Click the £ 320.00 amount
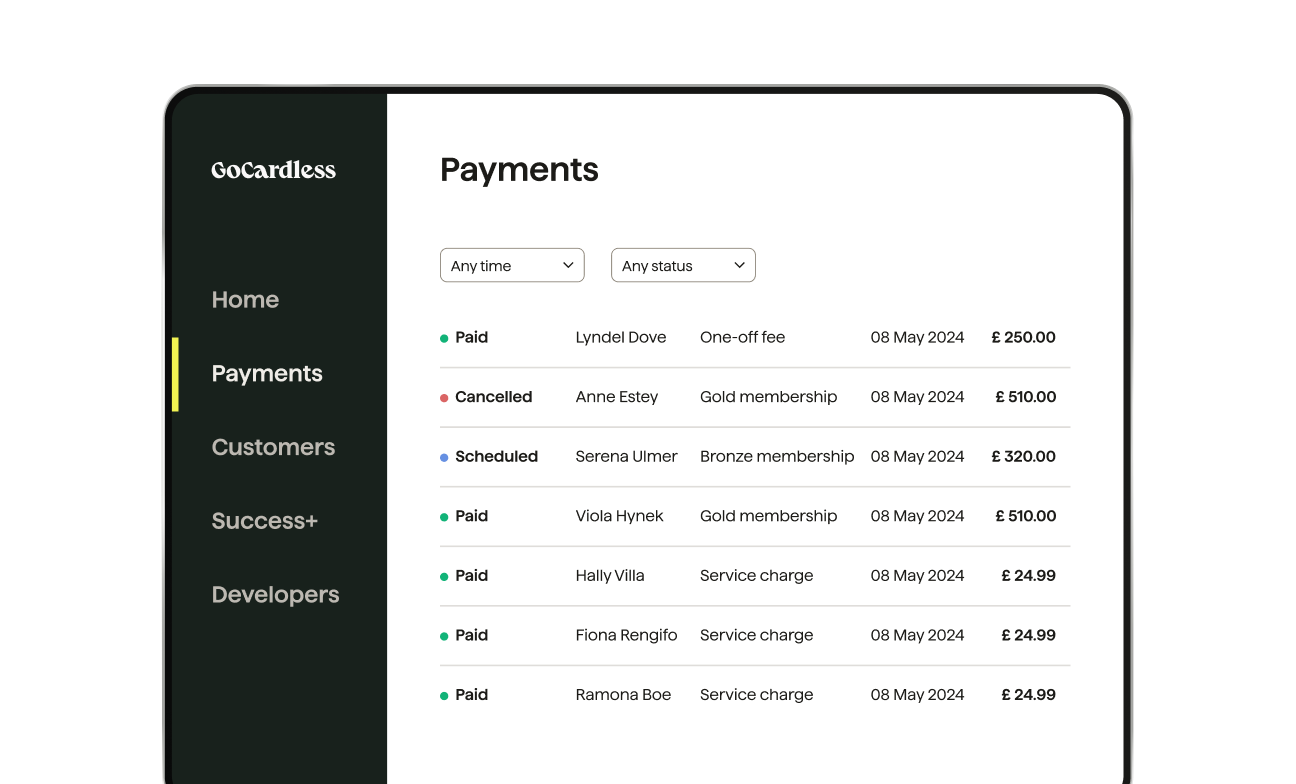Viewport: 1296px width, 784px height. tap(1024, 457)
